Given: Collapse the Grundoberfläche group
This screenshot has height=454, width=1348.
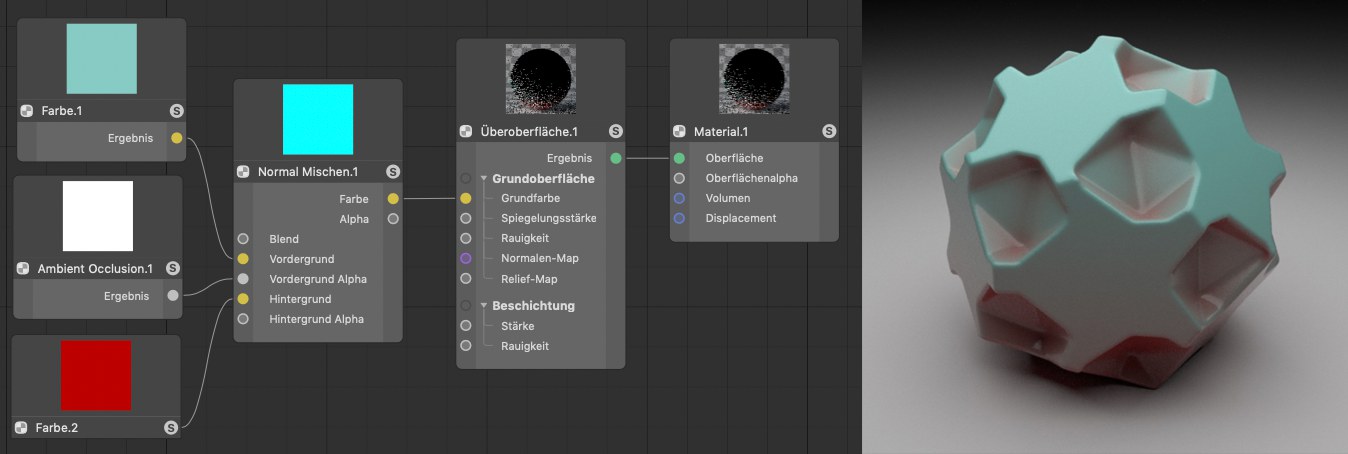Looking at the screenshot, I should [x=485, y=179].
